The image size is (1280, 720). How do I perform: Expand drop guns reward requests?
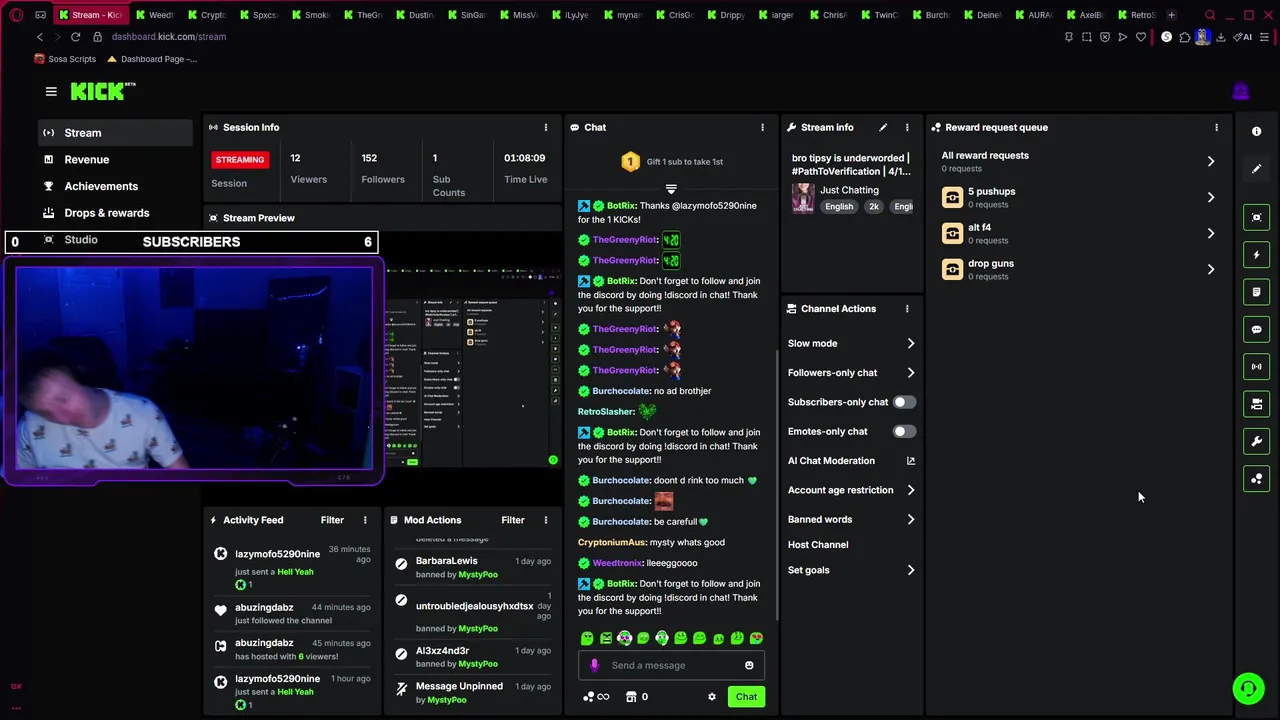(1079, 269)
